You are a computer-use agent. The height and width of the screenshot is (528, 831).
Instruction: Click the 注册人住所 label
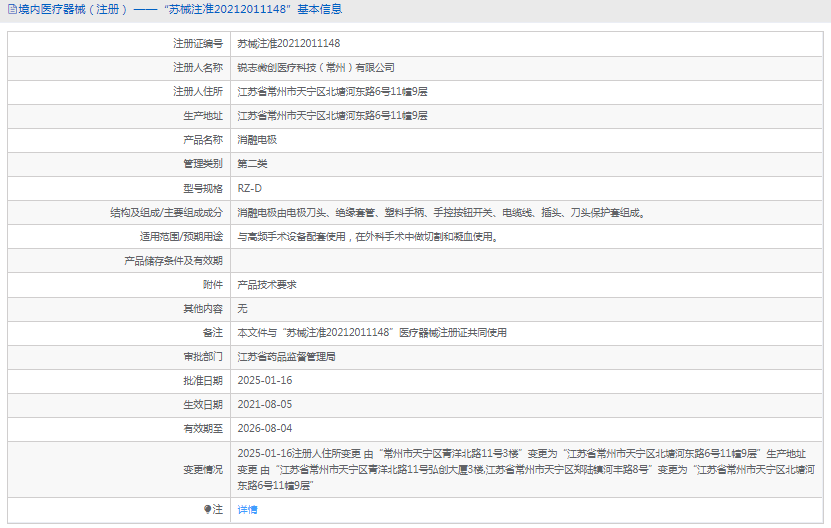point(198,92)
